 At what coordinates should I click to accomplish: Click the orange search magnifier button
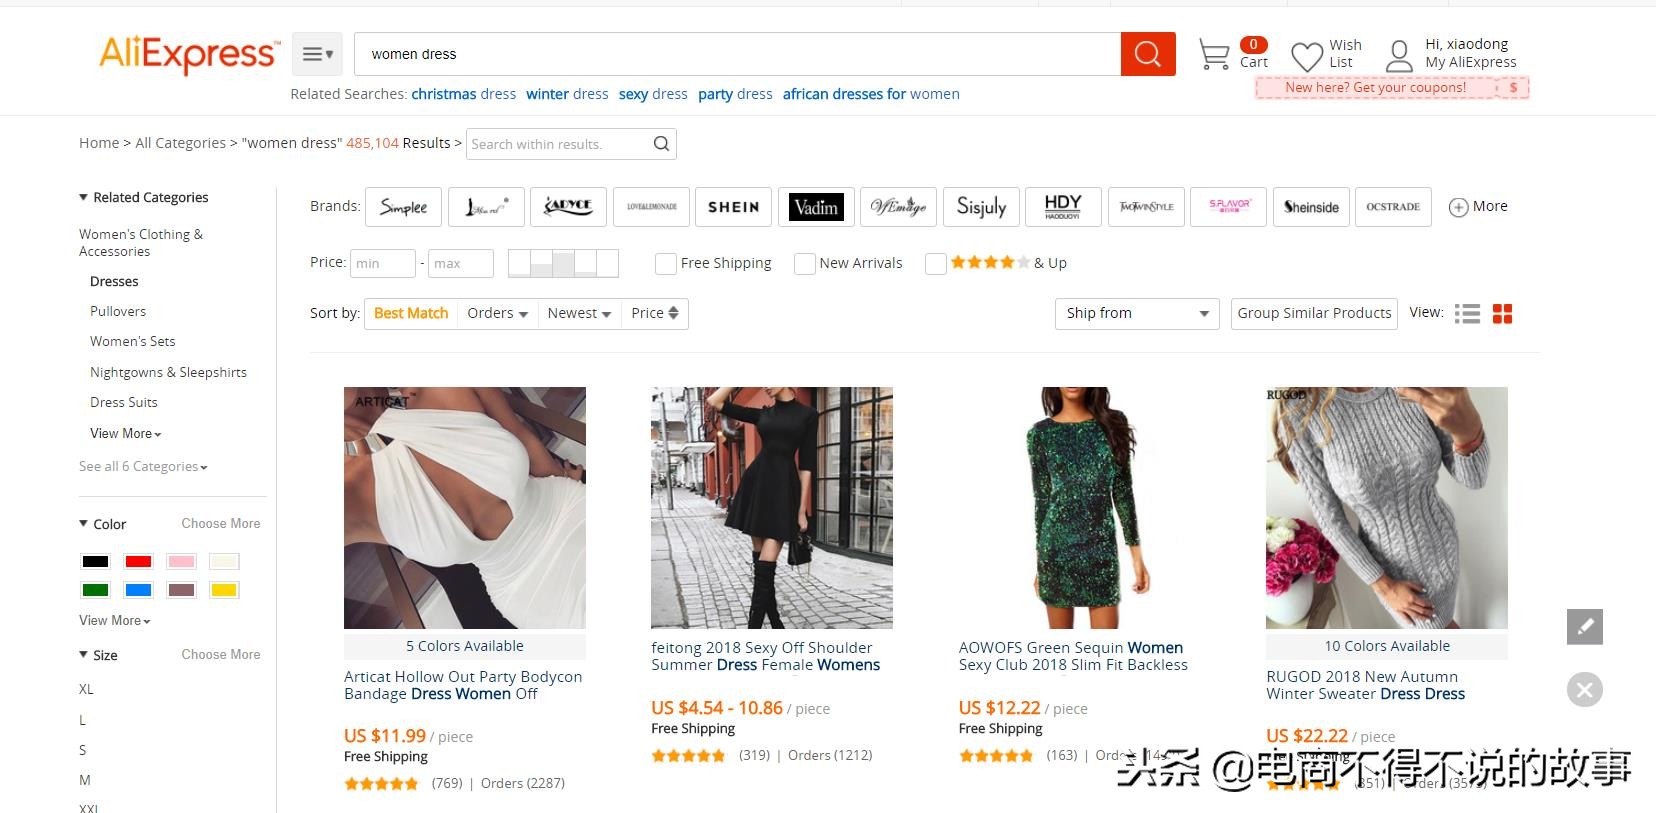[1148, 54]
